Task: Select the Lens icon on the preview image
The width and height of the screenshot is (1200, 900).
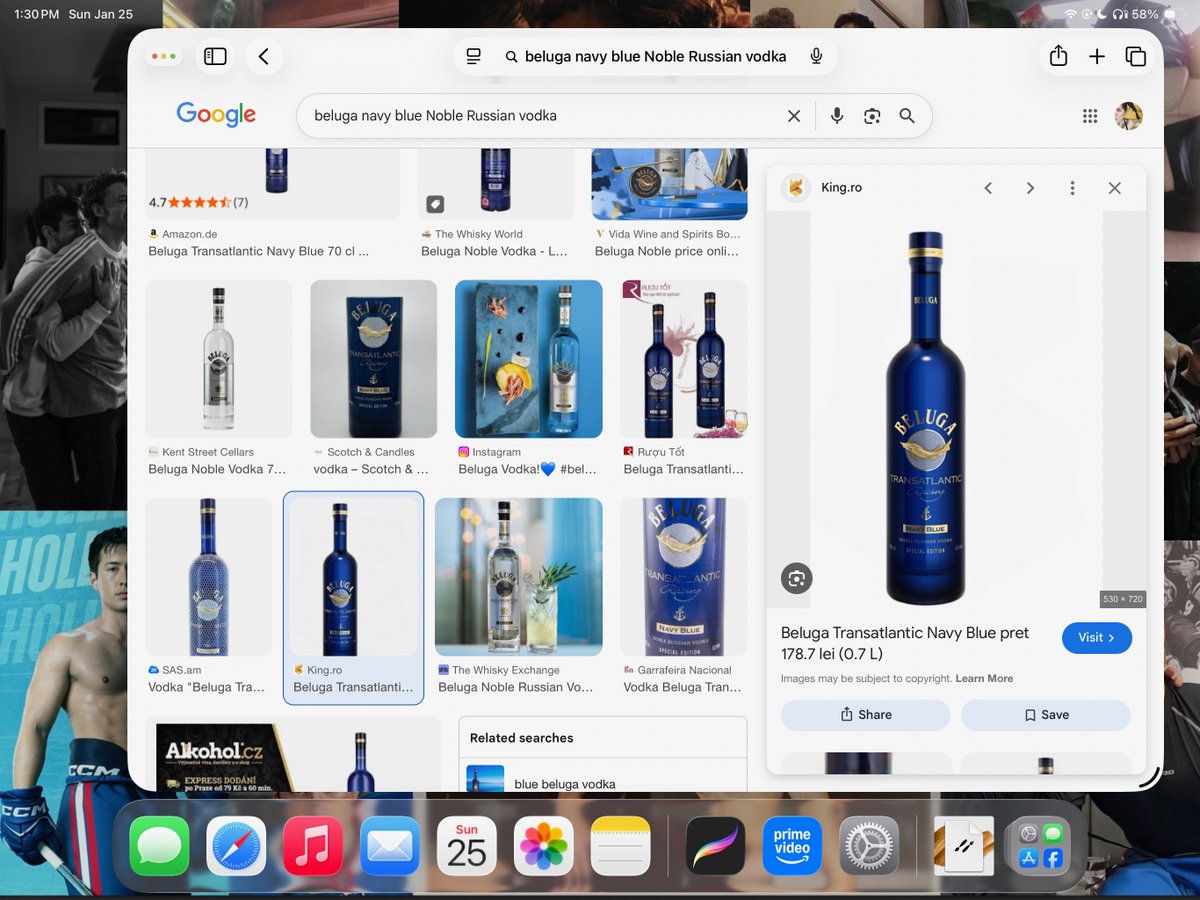Action: 794,578
